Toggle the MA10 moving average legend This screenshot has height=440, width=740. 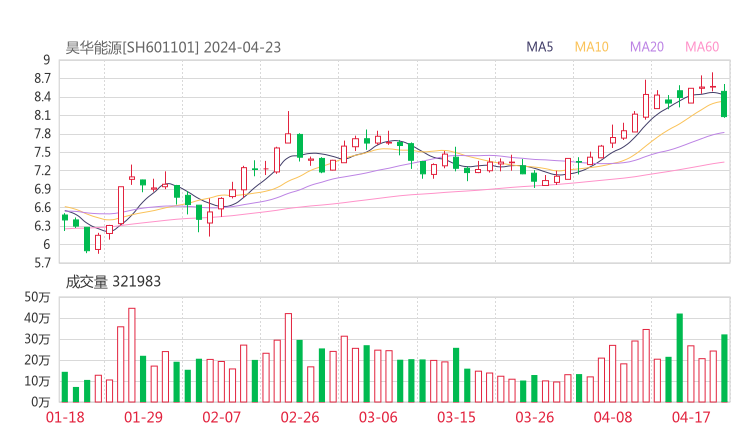point(592,47)
